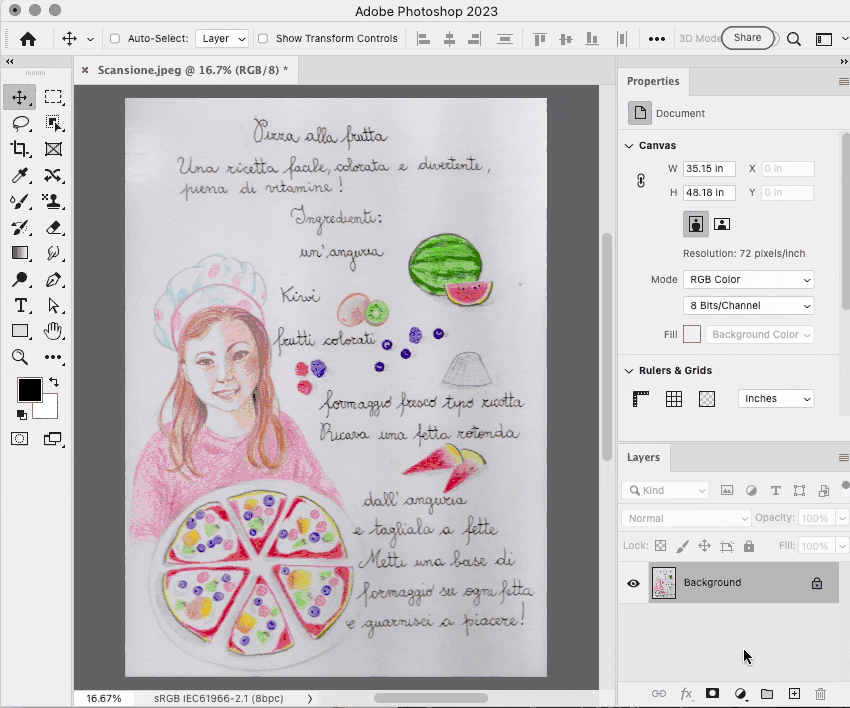Select the Horizontal Type tool
This screenshot has height=708, width=850.
[x=20, y=305]
